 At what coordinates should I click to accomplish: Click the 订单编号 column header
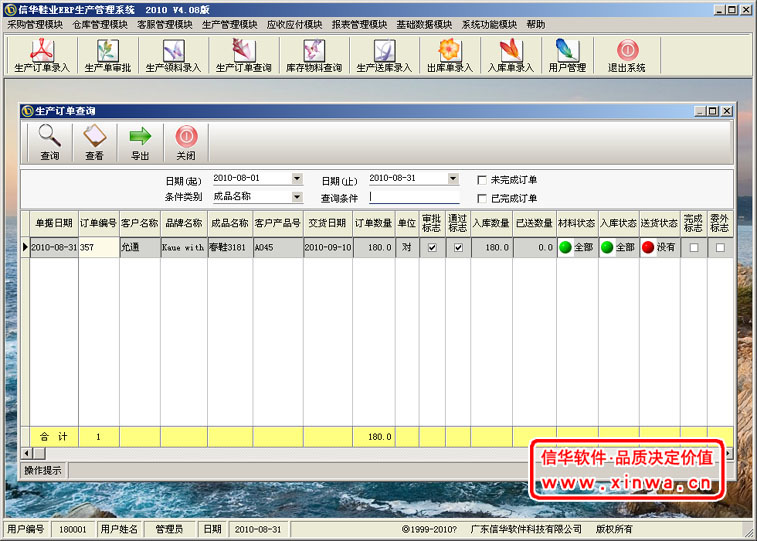point(98,223)
